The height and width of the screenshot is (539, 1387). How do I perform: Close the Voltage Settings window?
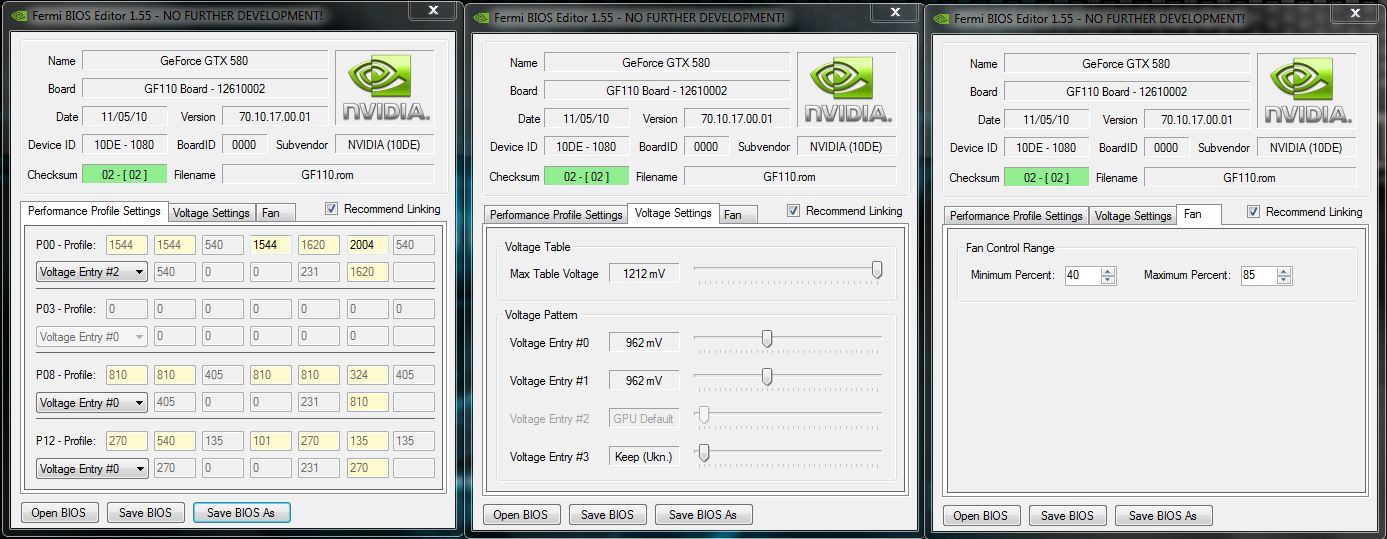click(x=894, y=10)
